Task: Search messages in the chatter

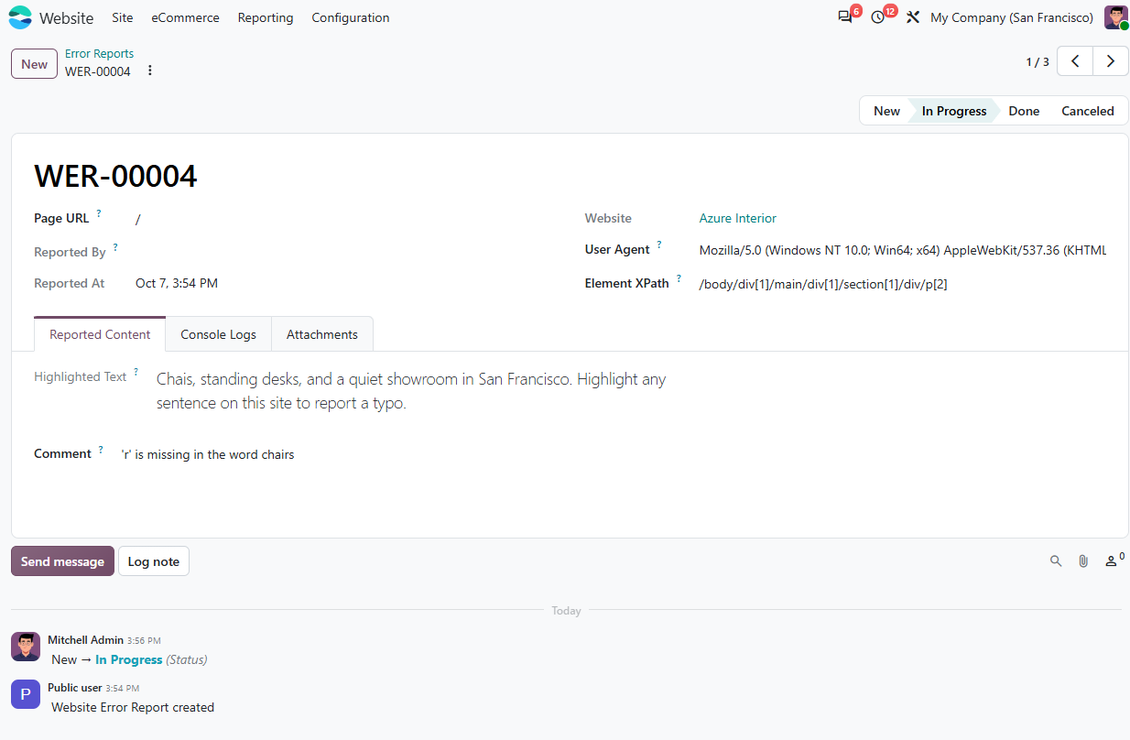Action: pyautogui.click(x=1055, y=561)
